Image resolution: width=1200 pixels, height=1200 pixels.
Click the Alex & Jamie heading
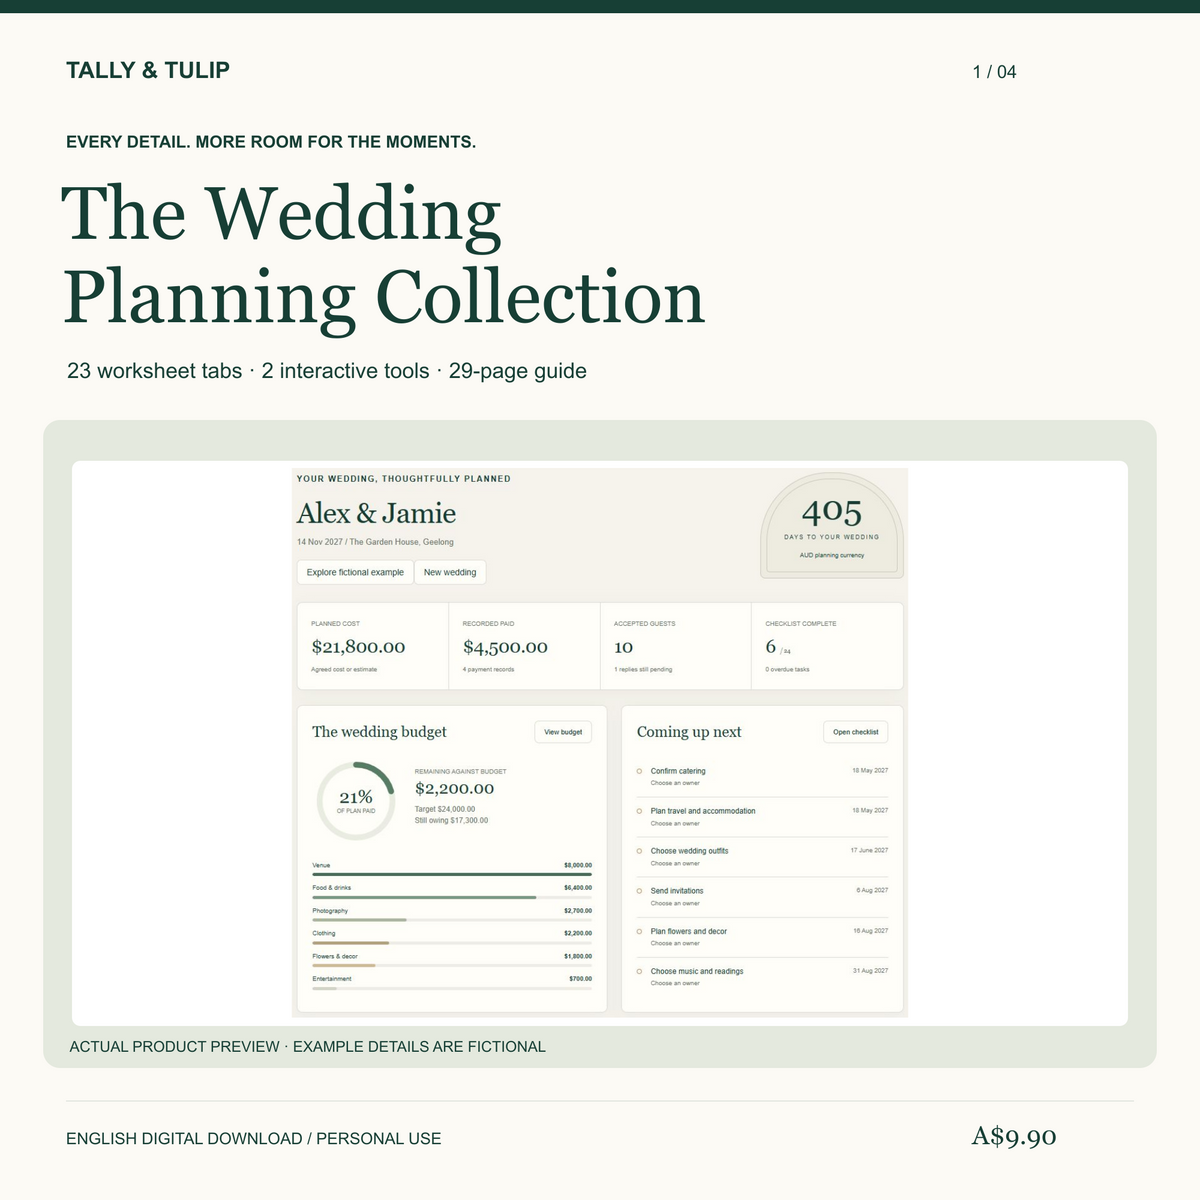[376, 514]
